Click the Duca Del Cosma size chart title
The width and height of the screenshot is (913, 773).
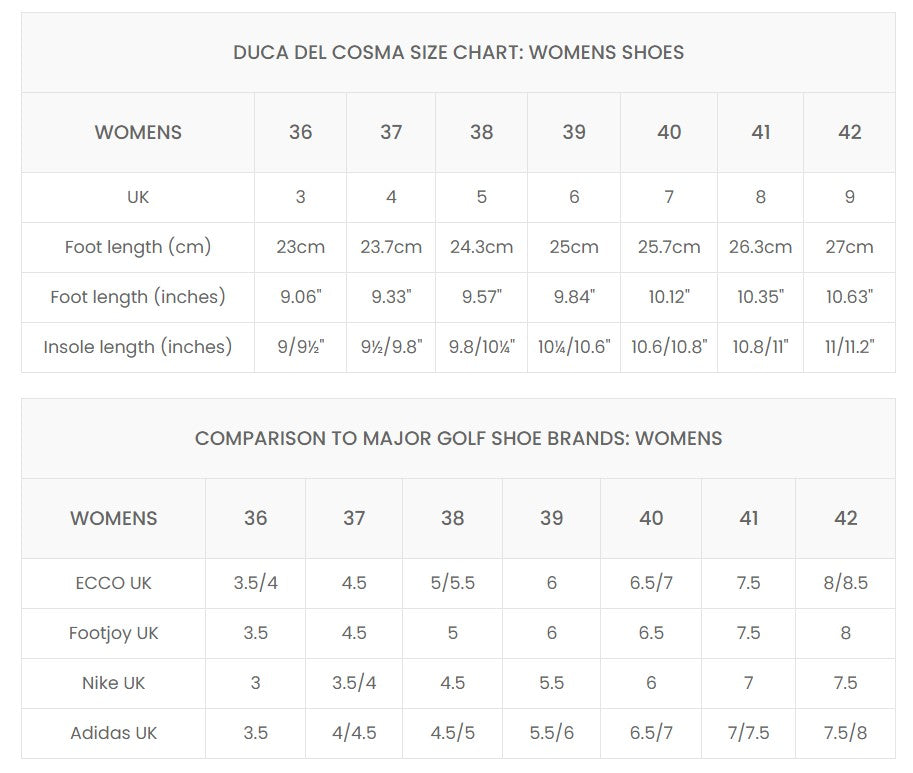(458, 53)
